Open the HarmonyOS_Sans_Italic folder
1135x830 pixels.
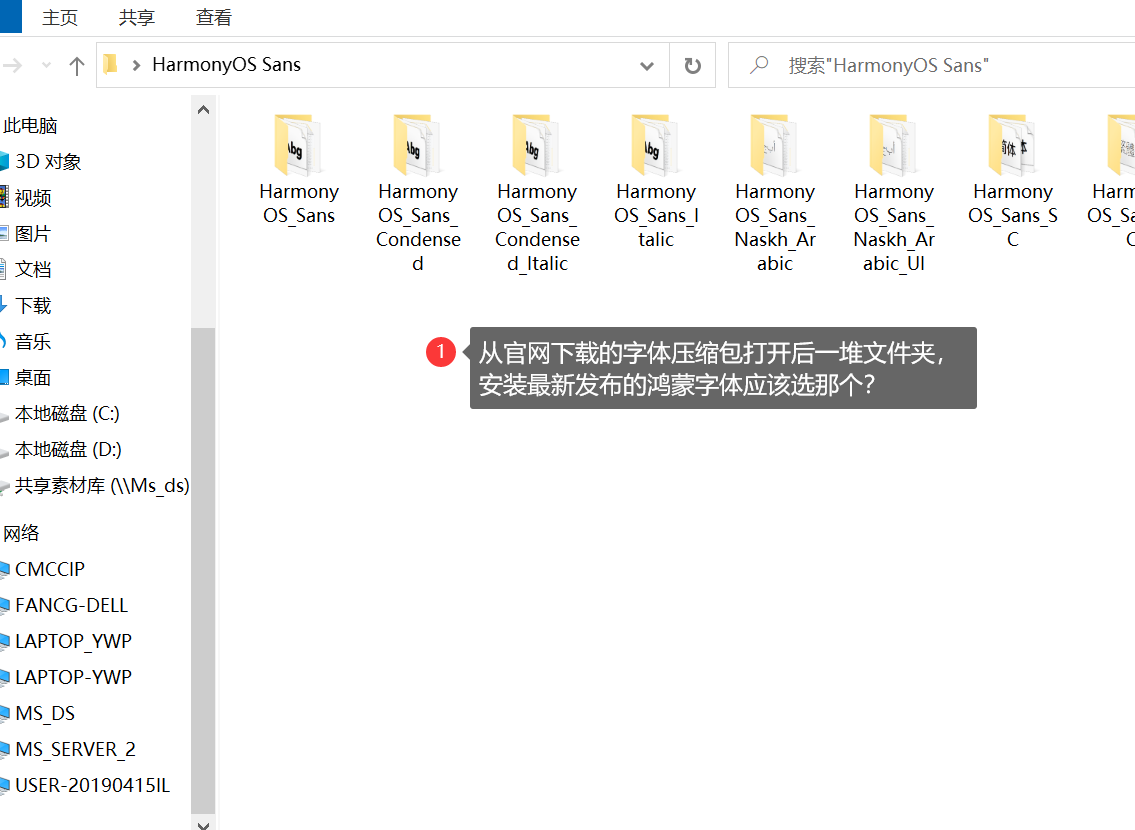coord(656,181)
